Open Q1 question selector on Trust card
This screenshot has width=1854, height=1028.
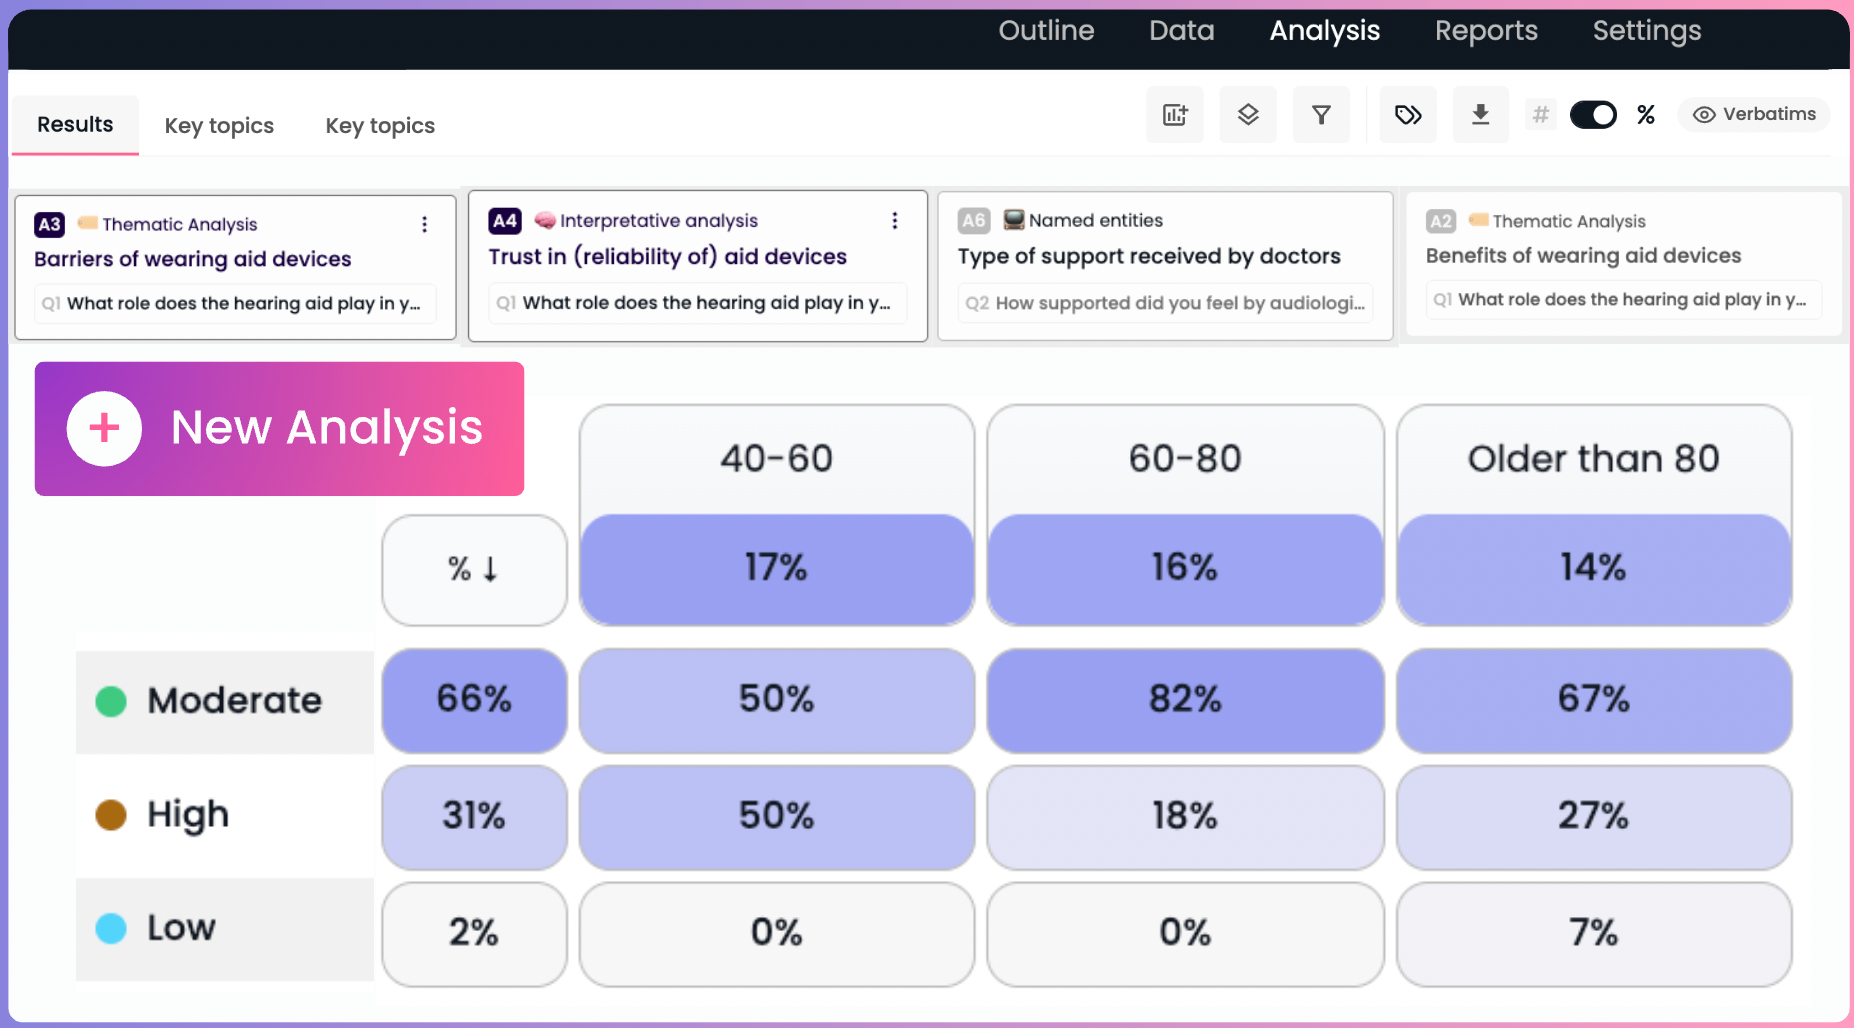click(x=698, y=303)
